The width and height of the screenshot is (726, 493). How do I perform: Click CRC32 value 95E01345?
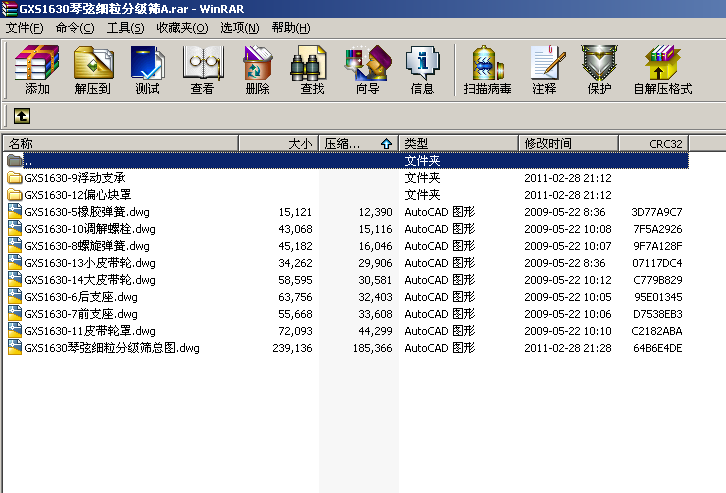pos(658,297)
